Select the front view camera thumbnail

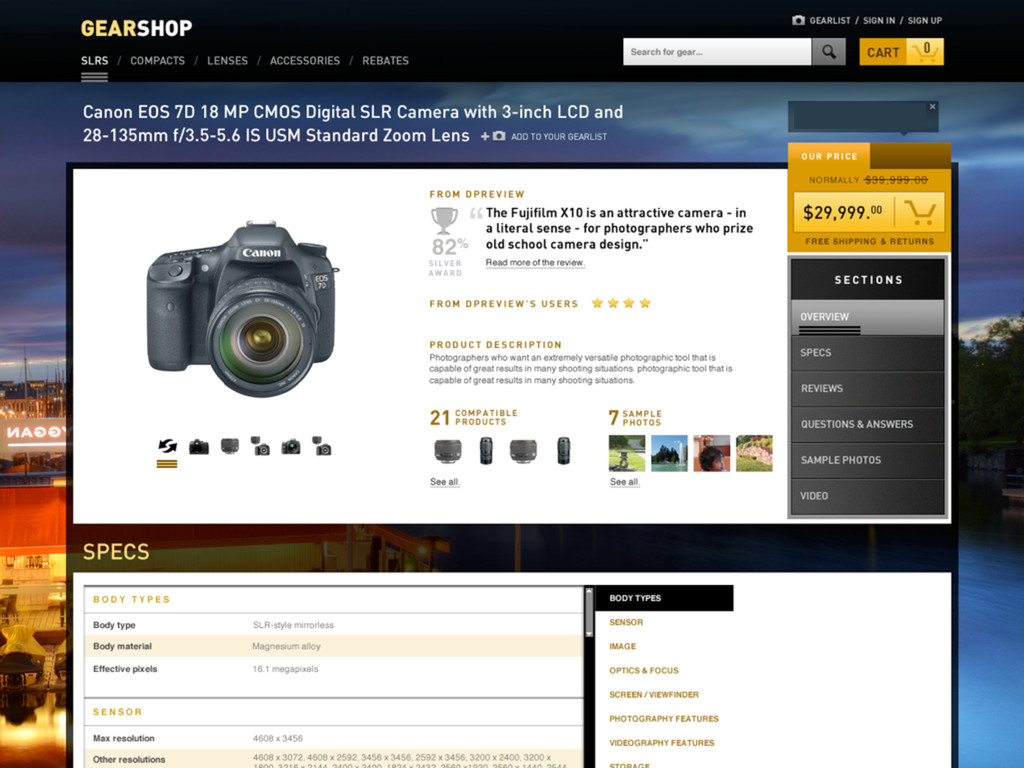pyautogui.click(x=199, y=447)
